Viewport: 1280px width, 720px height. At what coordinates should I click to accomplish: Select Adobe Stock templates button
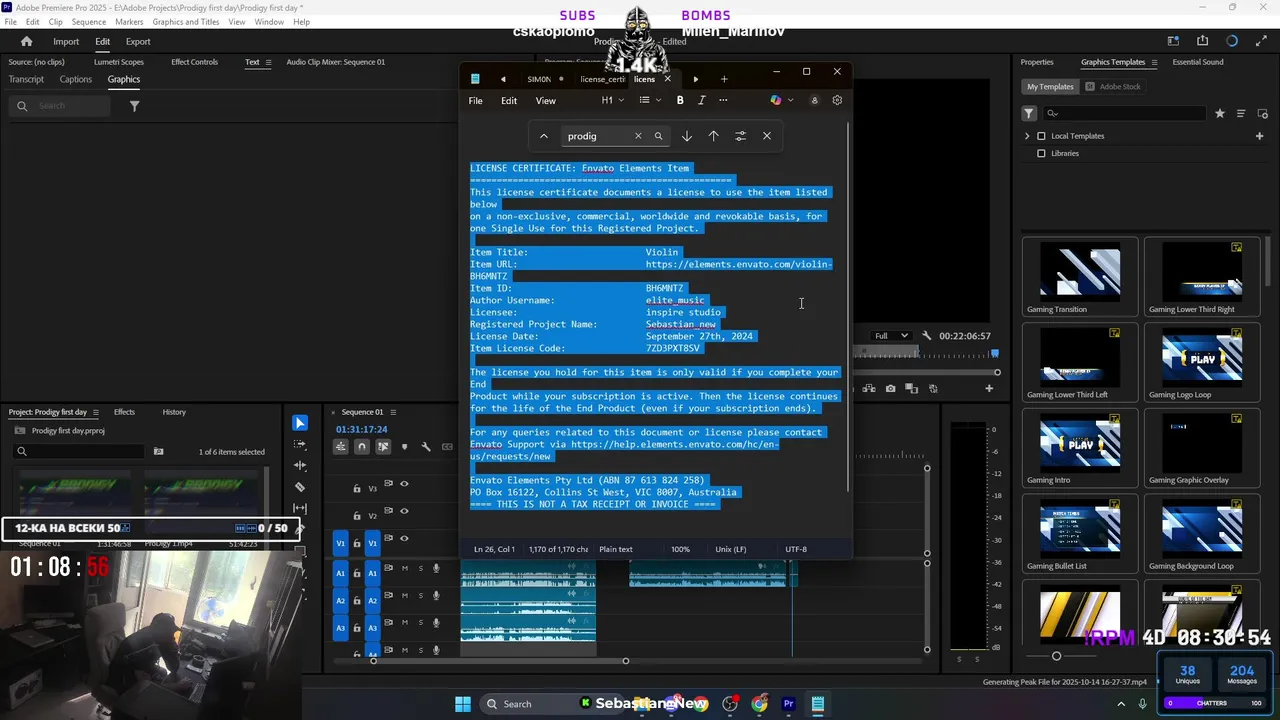pos(1113,87)
